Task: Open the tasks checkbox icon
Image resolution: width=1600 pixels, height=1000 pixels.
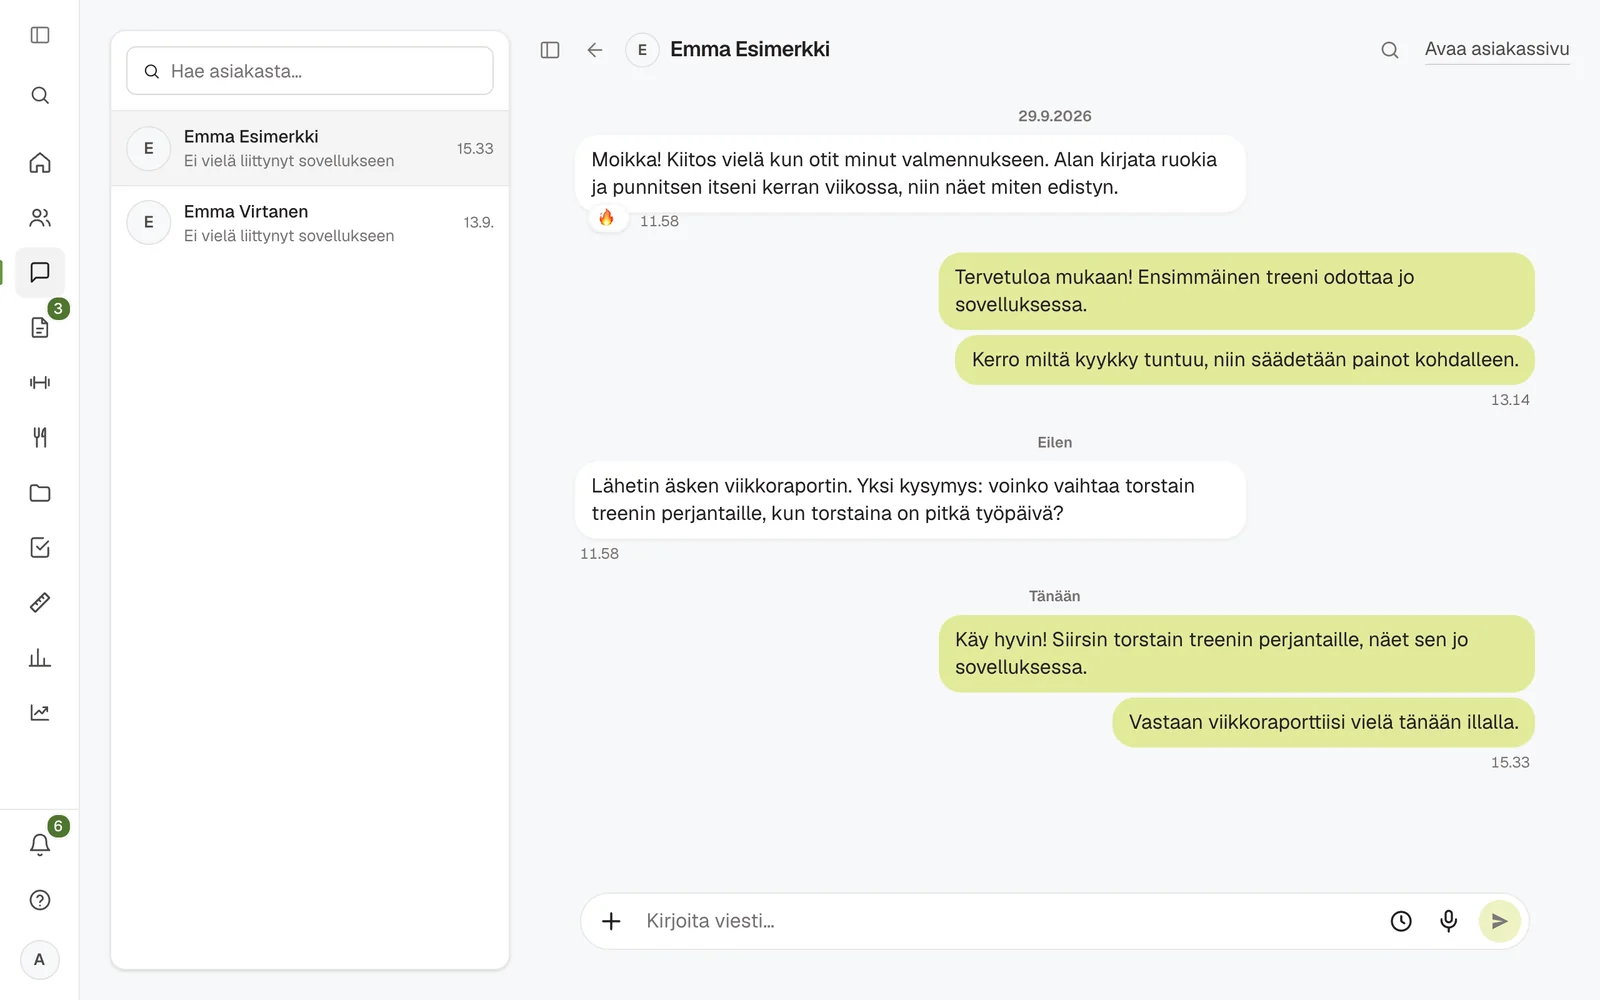Action: [x=40, y=547]
